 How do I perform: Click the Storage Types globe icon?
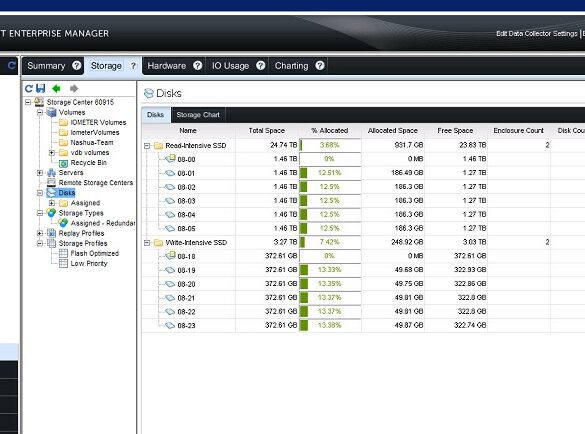[x=51, y=213]
